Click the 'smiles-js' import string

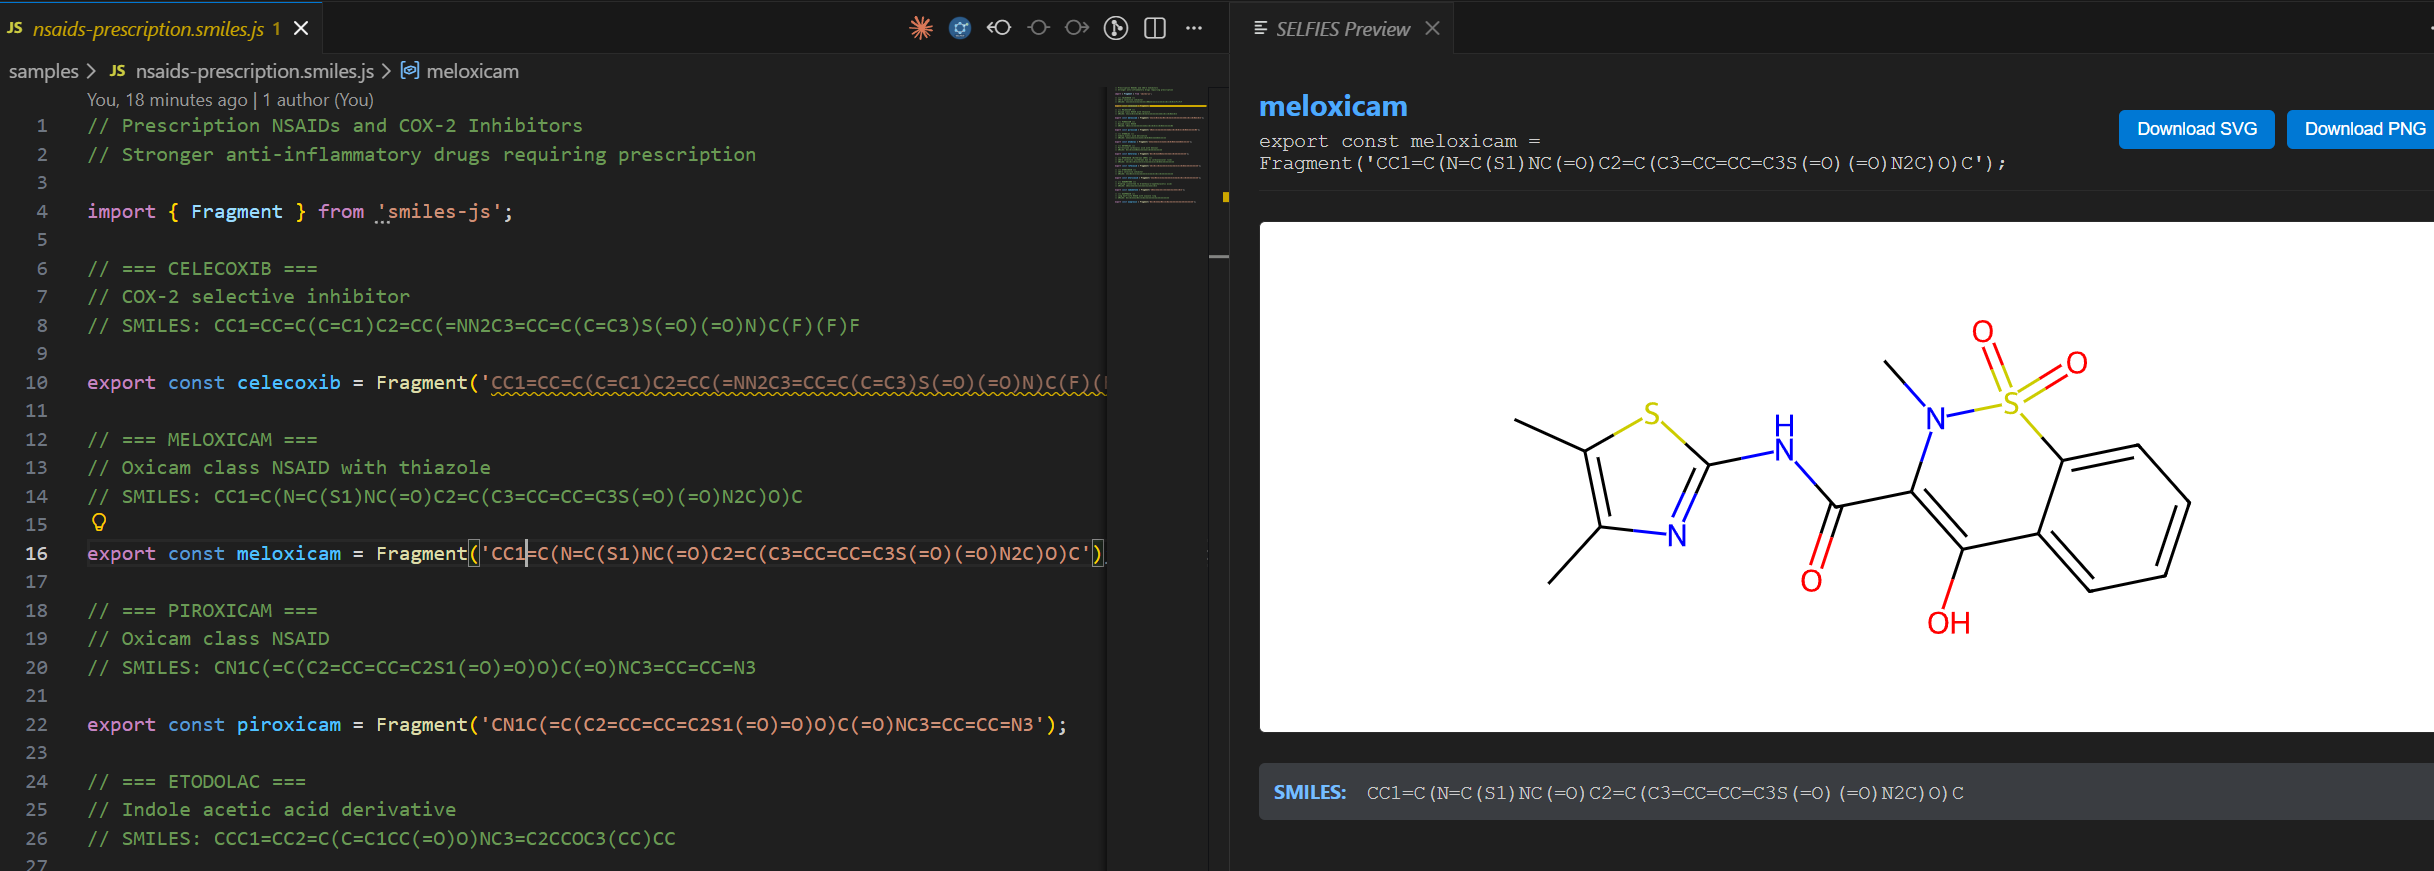(444, 211)
